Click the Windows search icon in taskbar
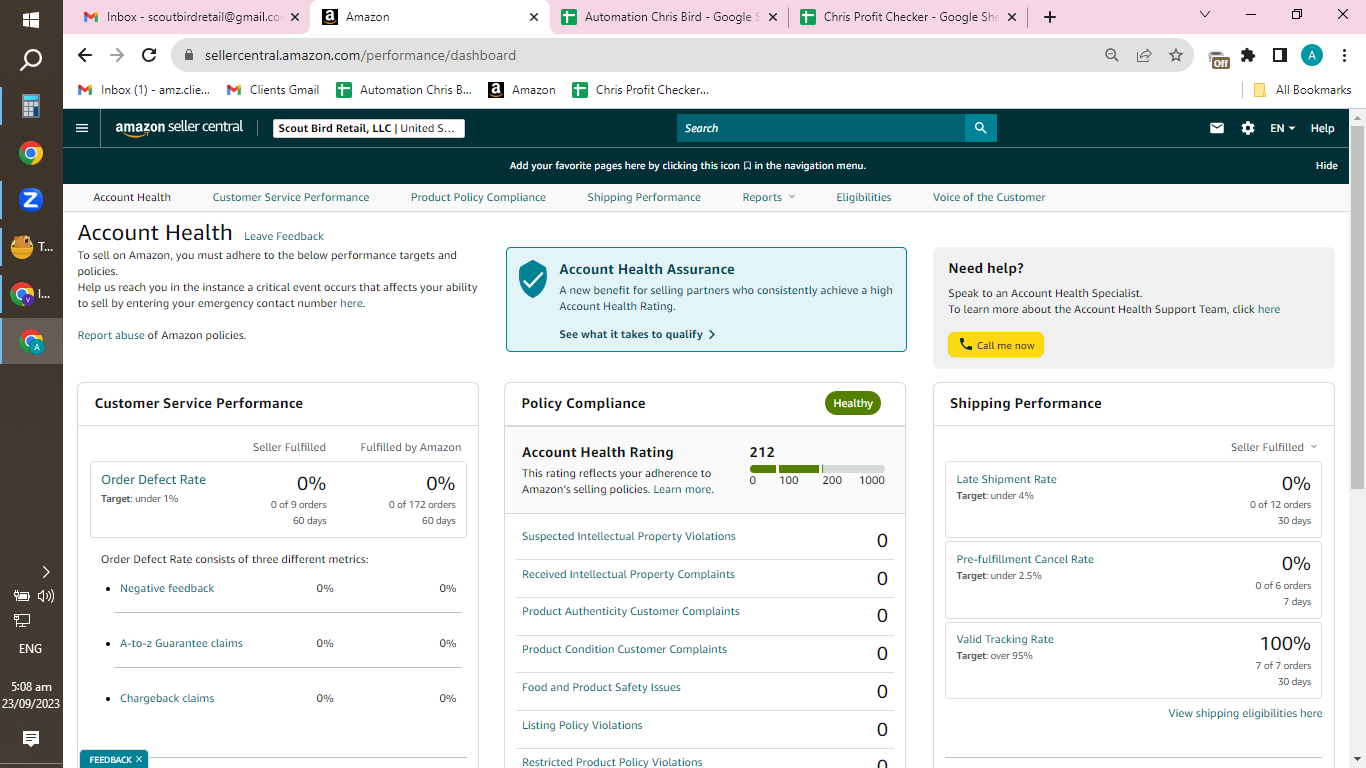 [x=31, y=60]
